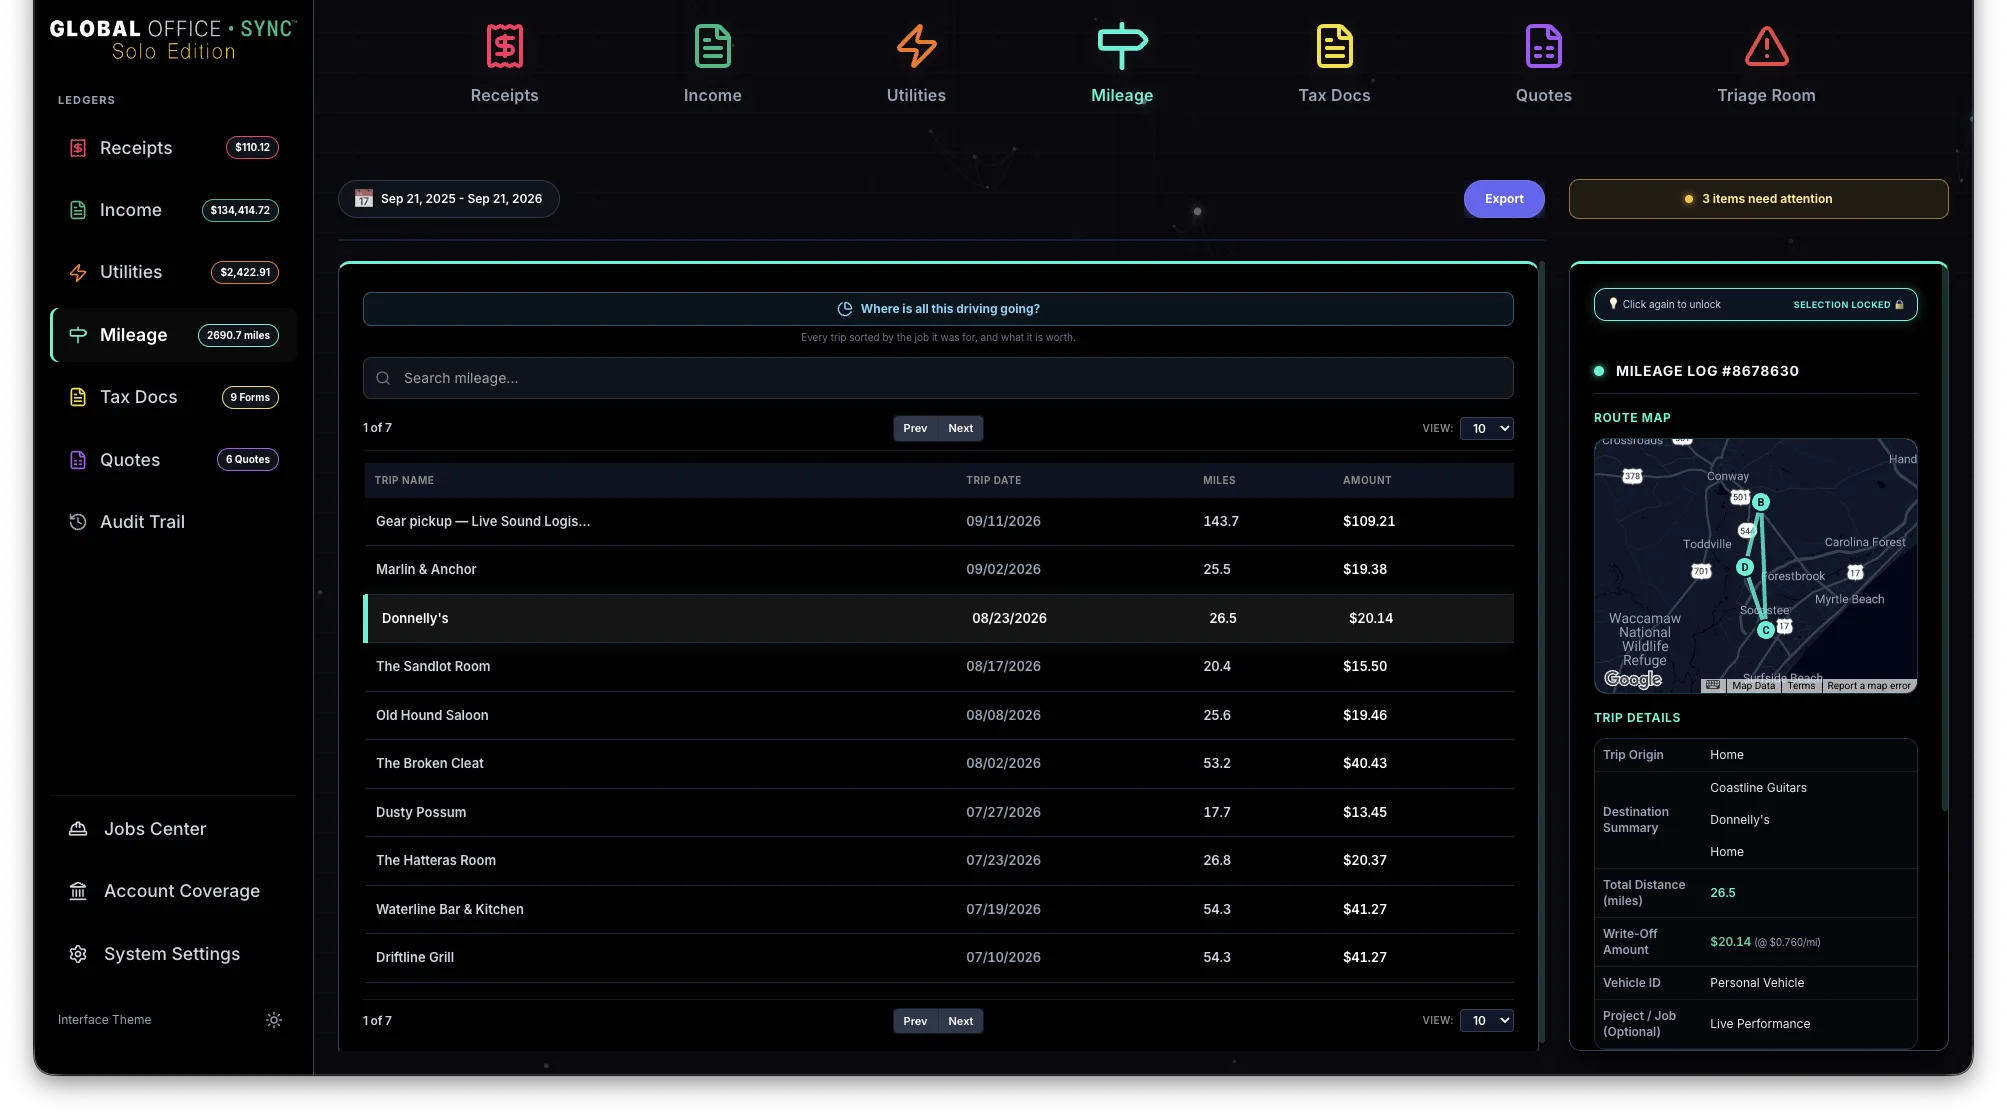Screen dimensions: 2007x1117
Task: Open Income from the top navigation icon
Action: [712, 46]
